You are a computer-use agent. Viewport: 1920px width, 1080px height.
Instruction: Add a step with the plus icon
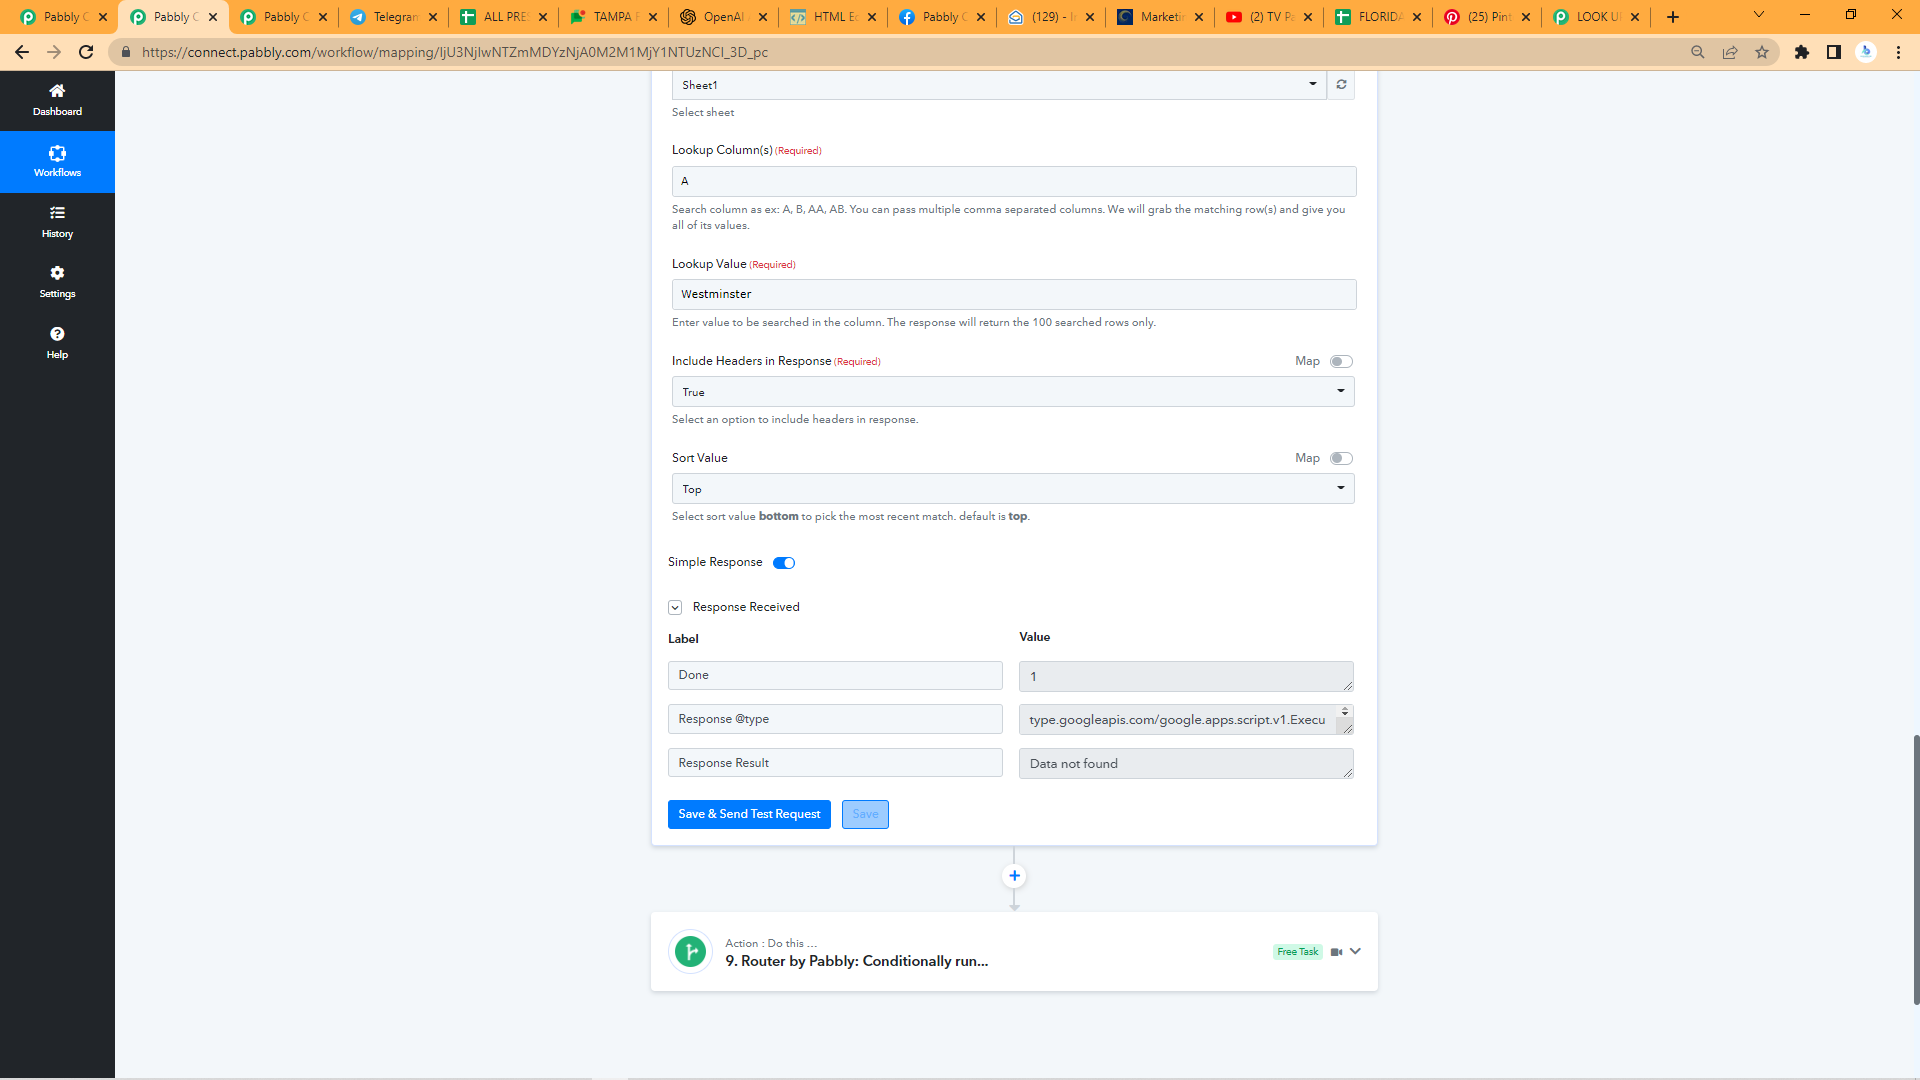tap(1014, 876)
